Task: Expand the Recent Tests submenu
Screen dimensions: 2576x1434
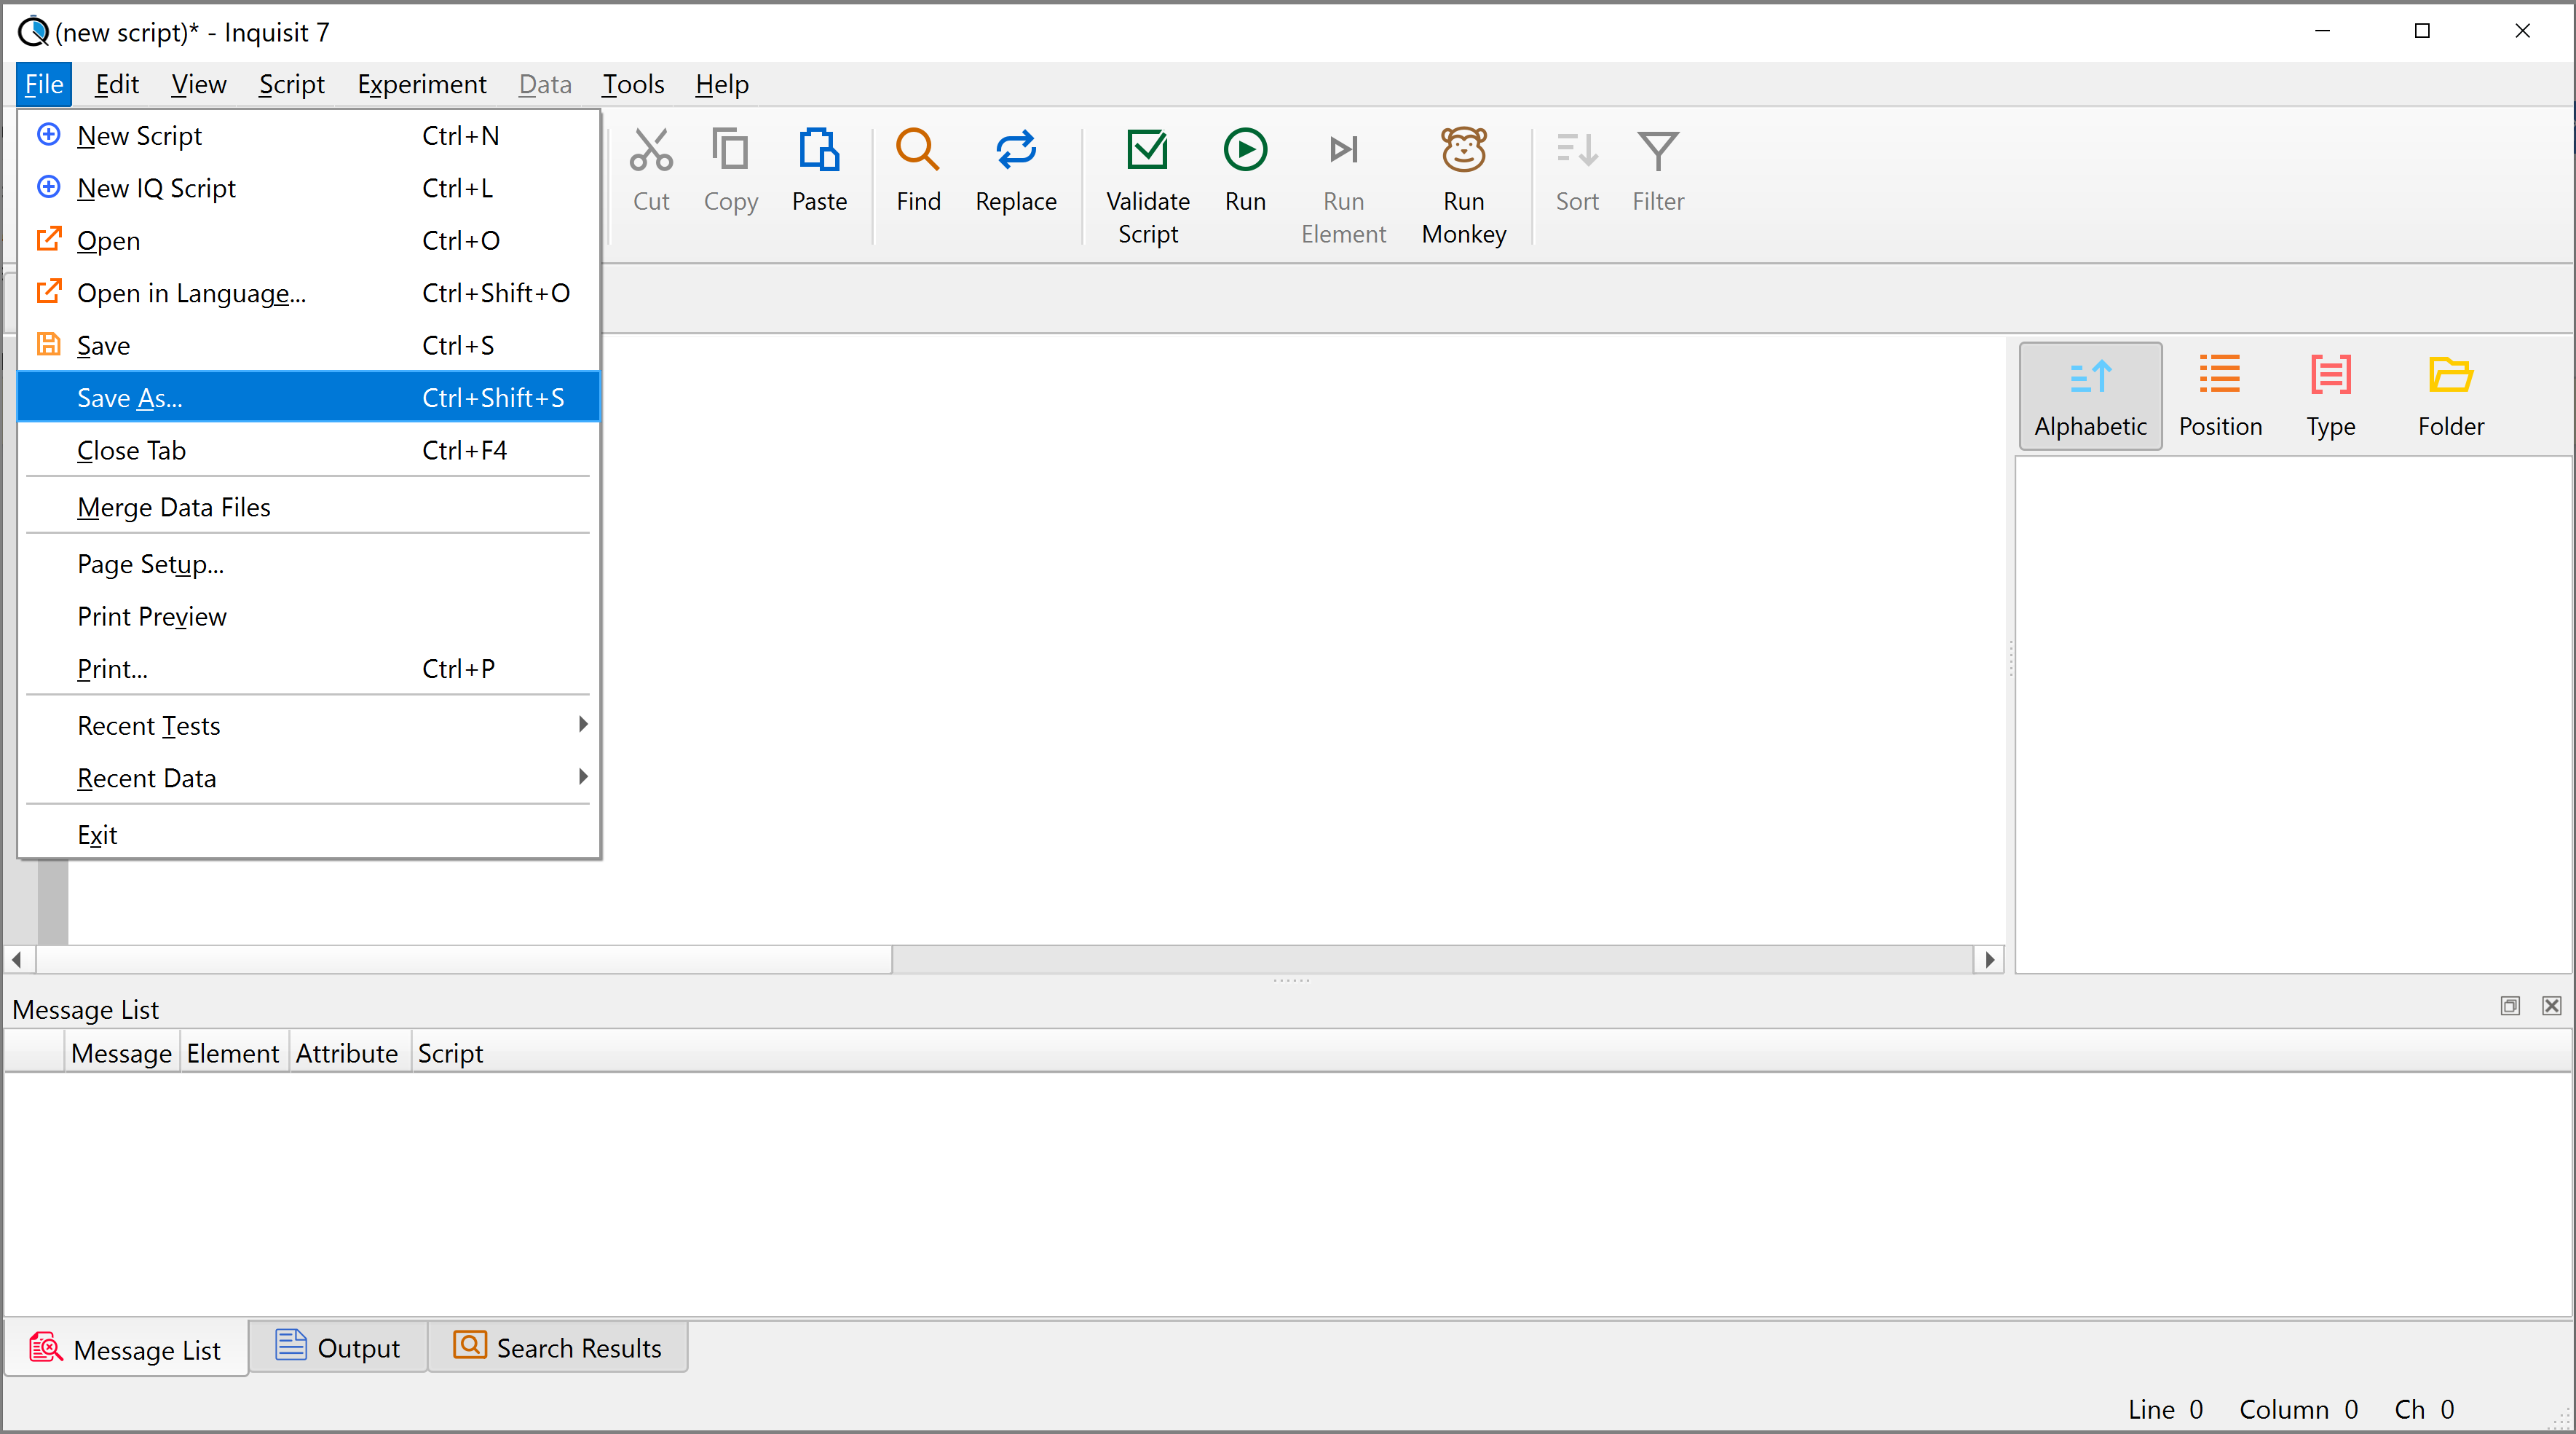Action: point(308,725)
